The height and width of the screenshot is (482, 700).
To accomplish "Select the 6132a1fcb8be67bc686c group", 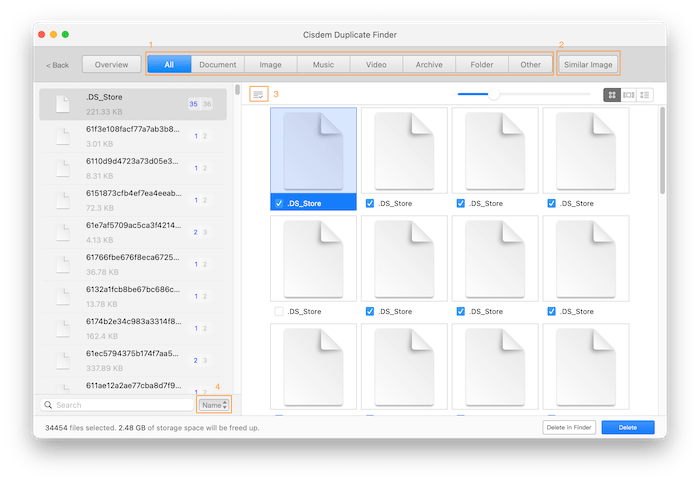I will pyautogui.click(x=133, y=297).
